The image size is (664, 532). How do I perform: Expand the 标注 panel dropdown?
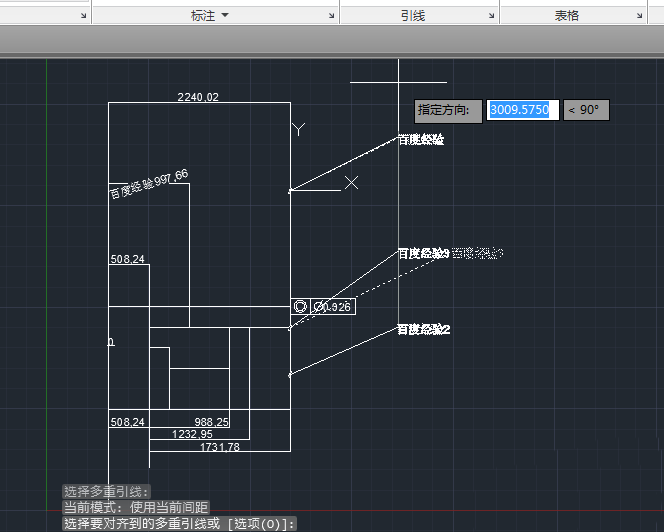(225, 15)
